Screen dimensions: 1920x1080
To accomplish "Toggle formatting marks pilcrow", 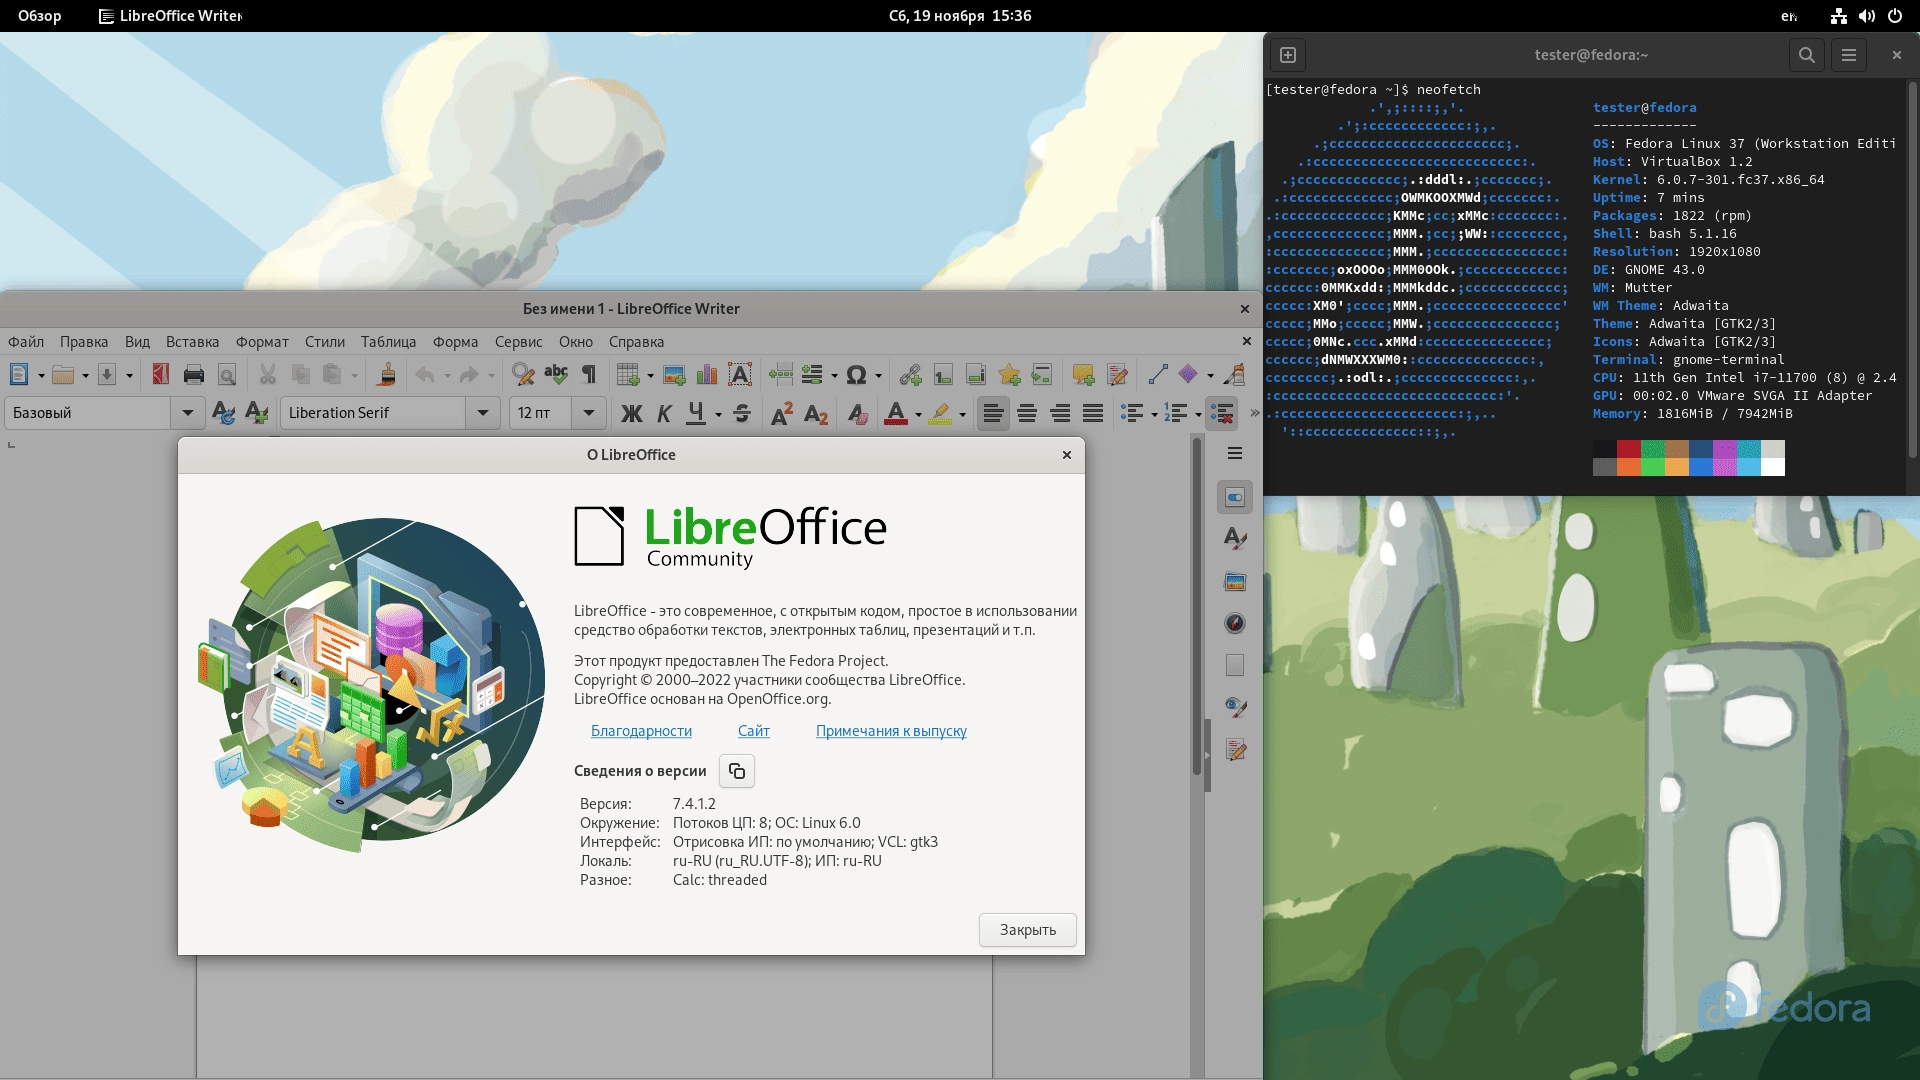I will click(x=589, y=375).
